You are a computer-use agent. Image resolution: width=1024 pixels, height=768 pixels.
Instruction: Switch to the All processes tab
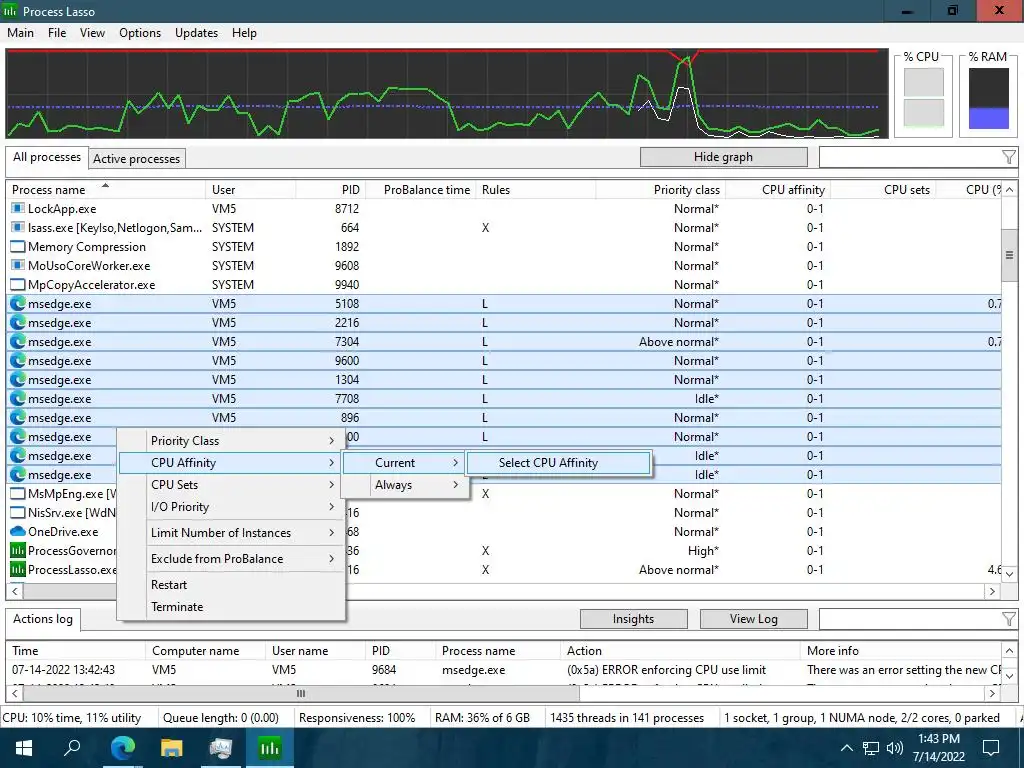tap(46, 157)
